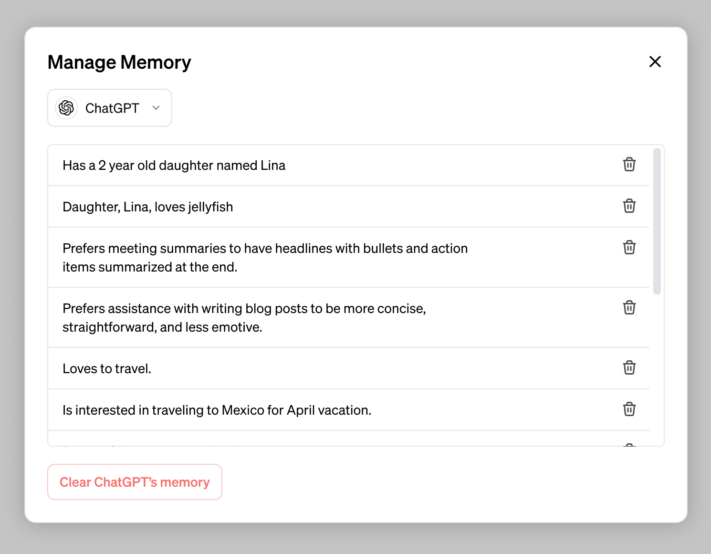The height and width of the screenshot is (554, 711).
Task: Expand the chevron next to ChatGPT
Action: pyautogui.click(x=156, y=108)
